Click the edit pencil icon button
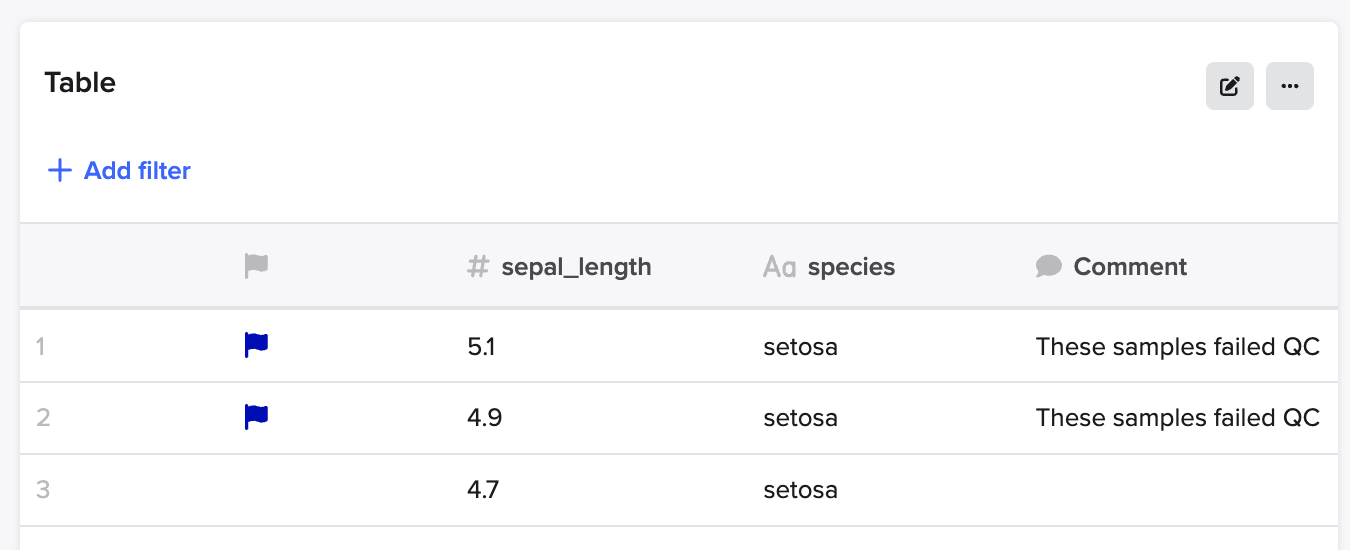Image resolution: width=1350 pixels, height=550 pixels. click(1229, 86)
